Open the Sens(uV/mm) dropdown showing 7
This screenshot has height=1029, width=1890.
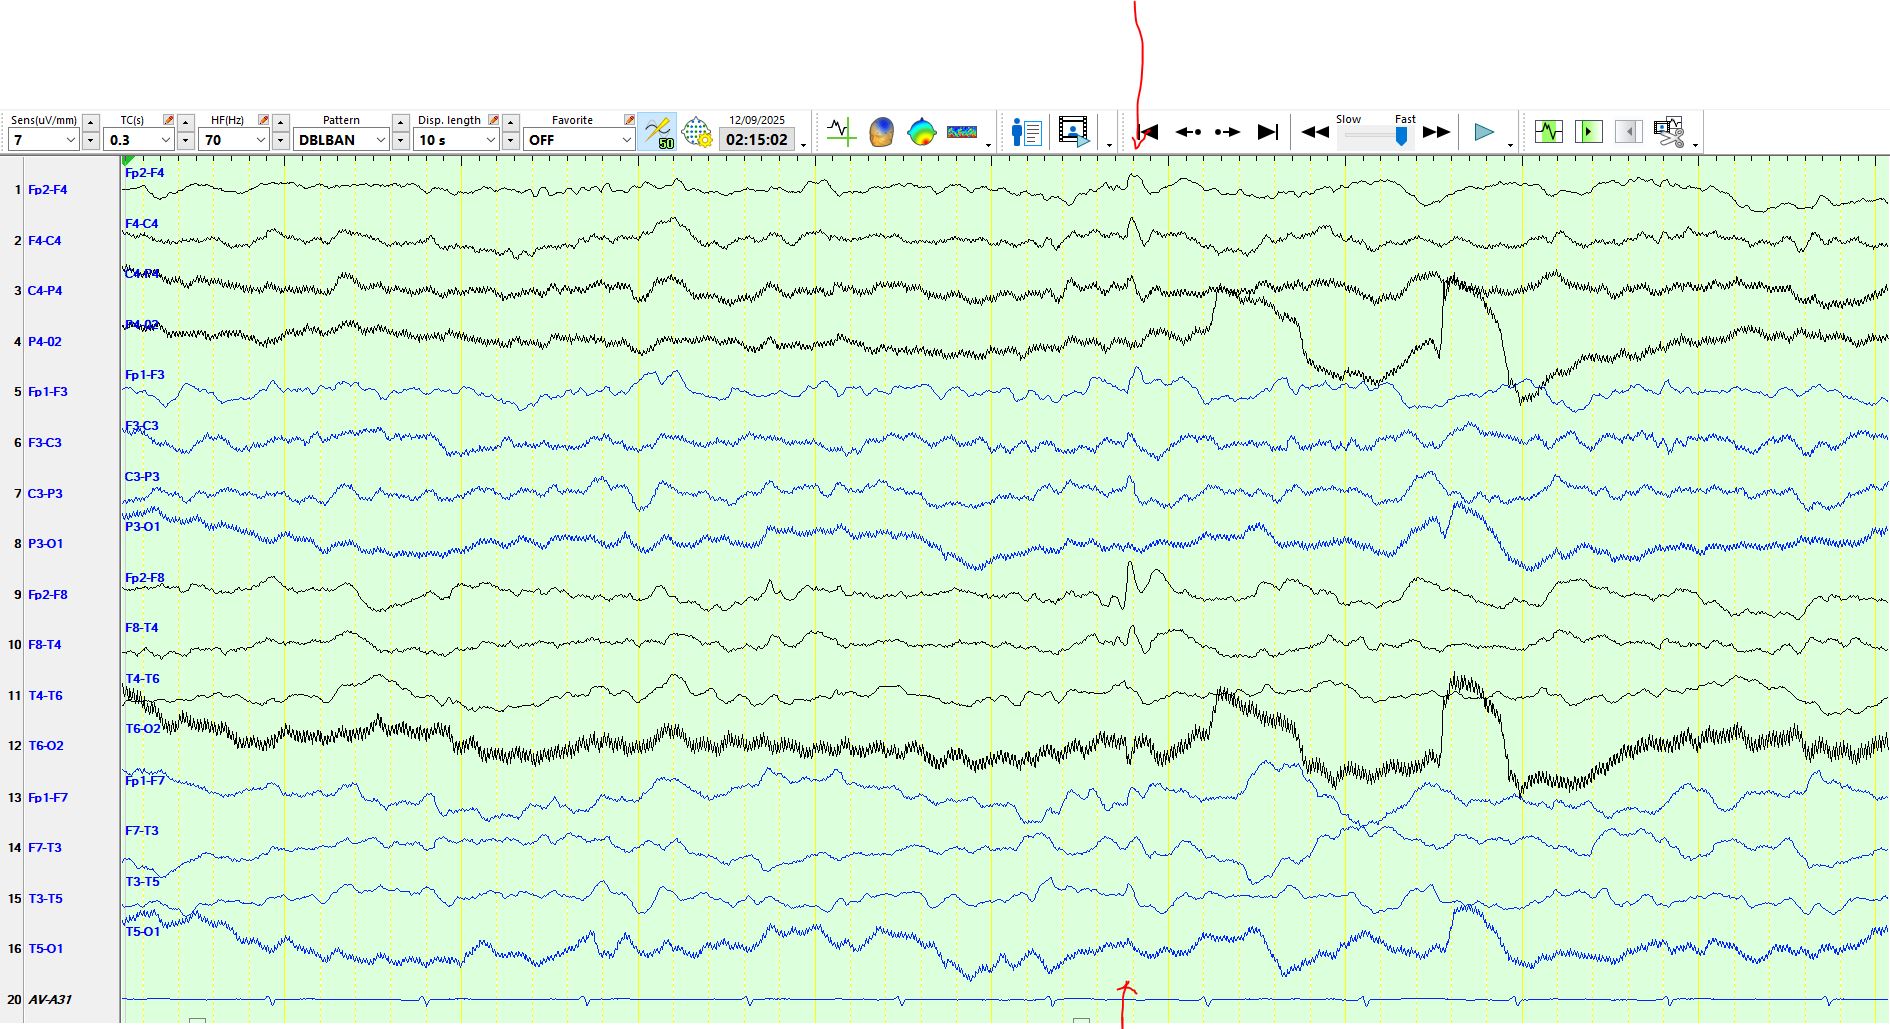42,140
